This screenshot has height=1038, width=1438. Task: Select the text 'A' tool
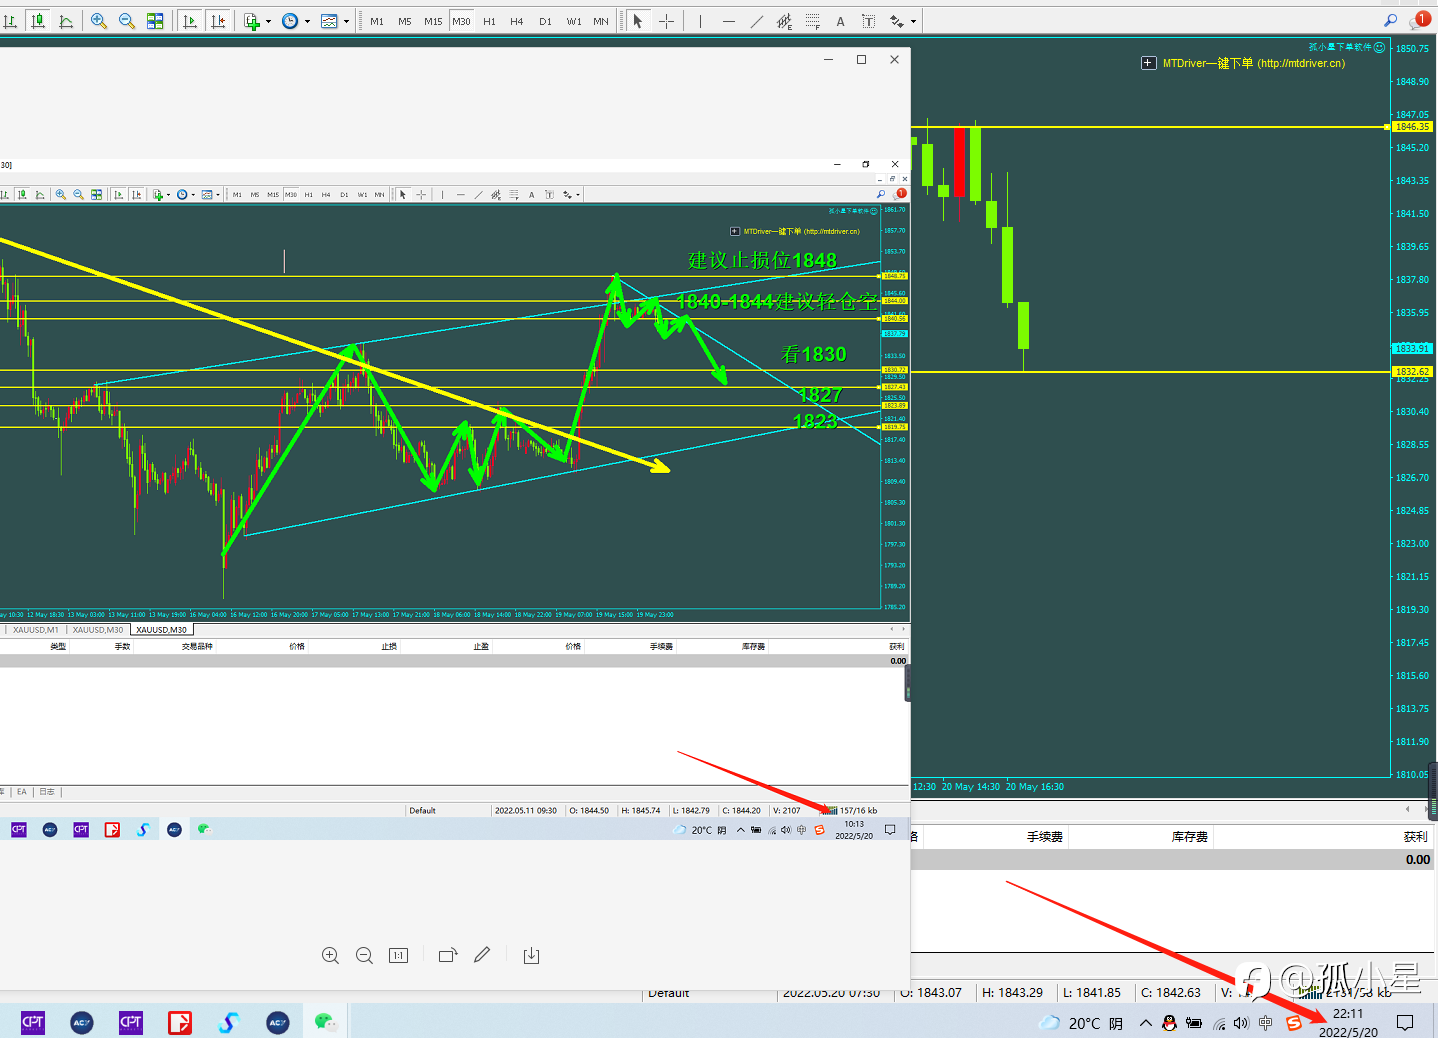(840, 21)
